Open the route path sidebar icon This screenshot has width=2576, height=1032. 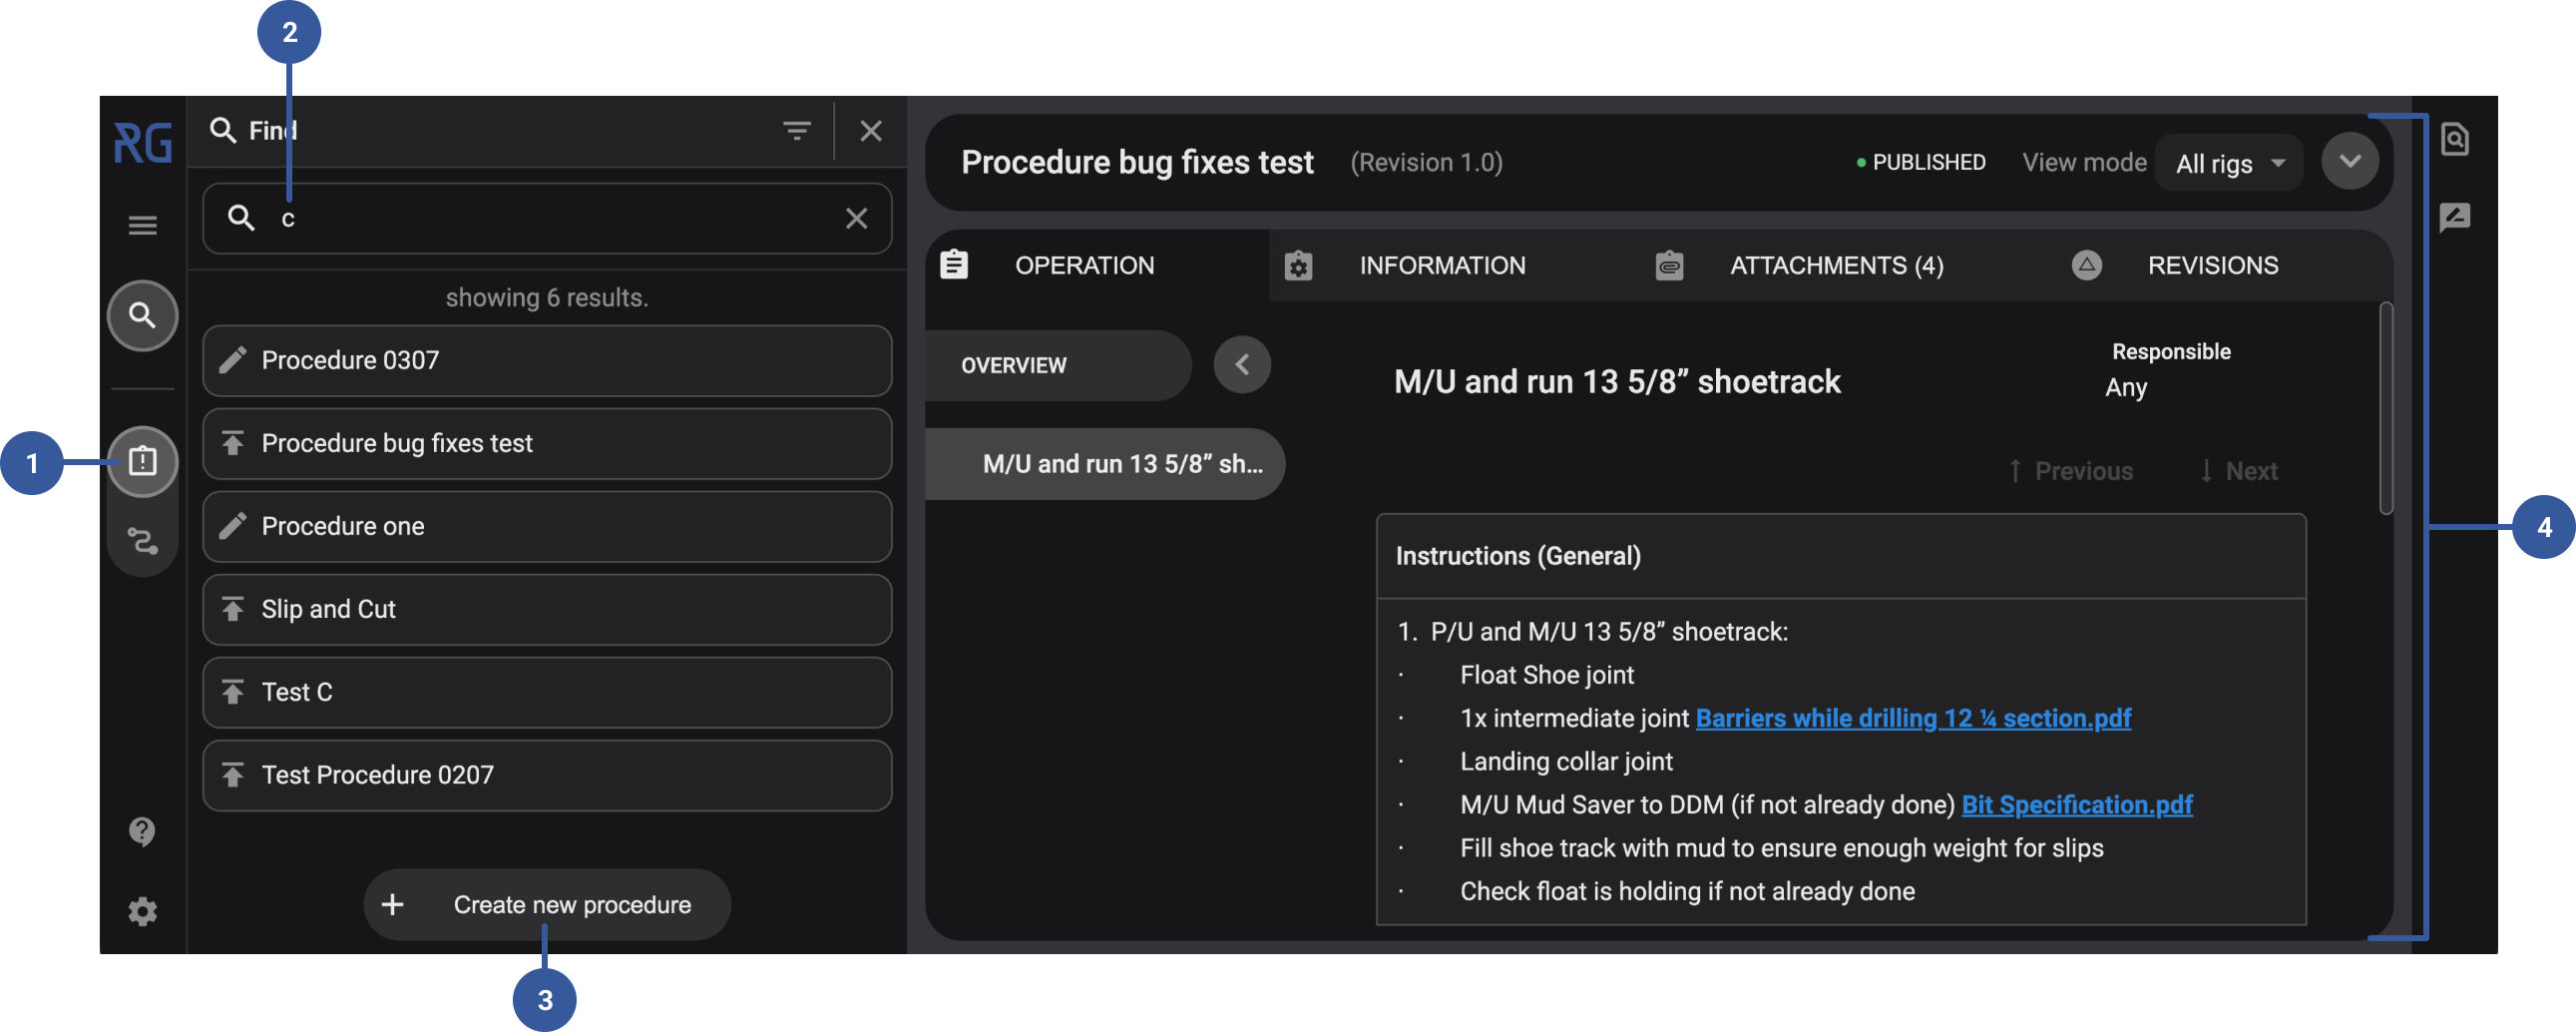142,541
